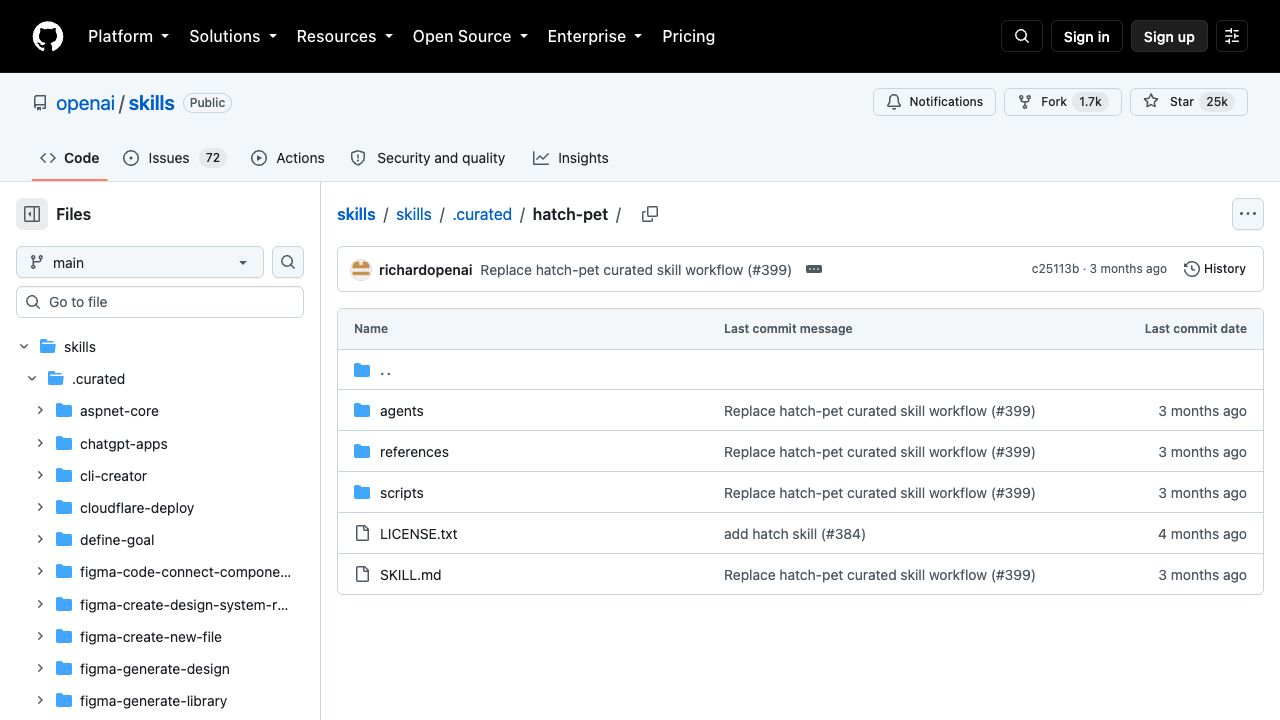Image resolution: width=1280 pixels, height=720 pixels.
Task: Select figma-create-design-system-r… in the file tree
Action: [184, 604]
